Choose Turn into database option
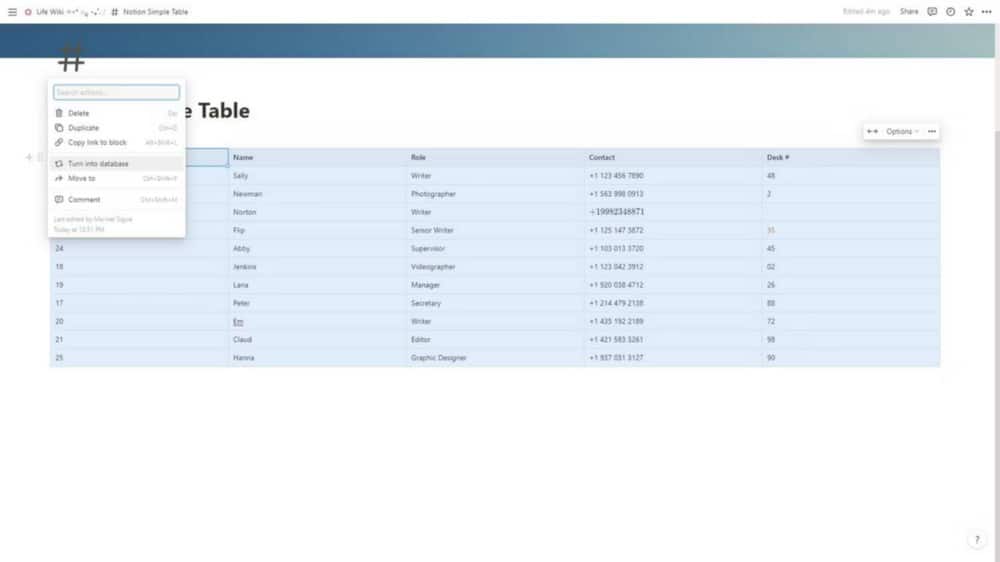The width and height of the screenshot is (1000, 562). [x=98, y=163]
